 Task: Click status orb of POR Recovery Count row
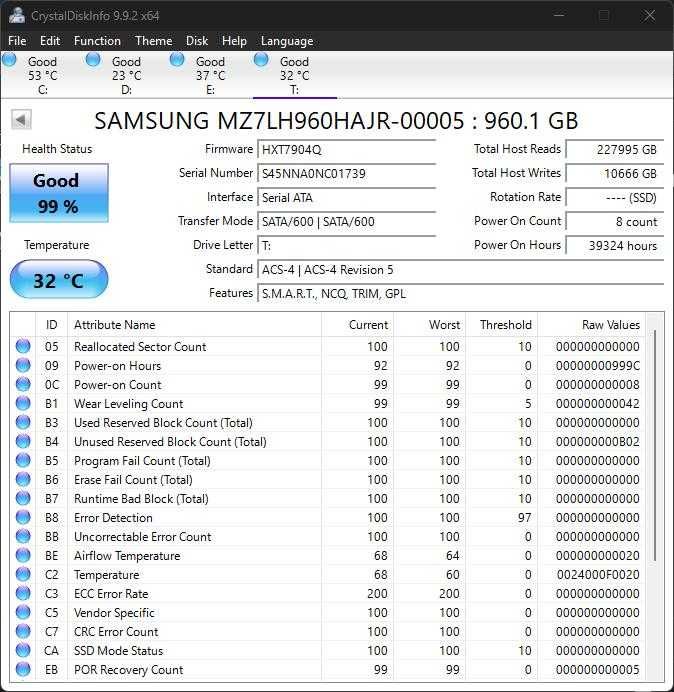coord(23,669)
